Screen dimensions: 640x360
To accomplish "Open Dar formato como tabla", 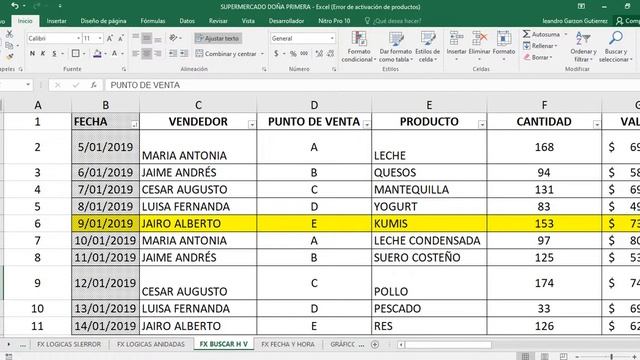I will [x=396, y=47].
